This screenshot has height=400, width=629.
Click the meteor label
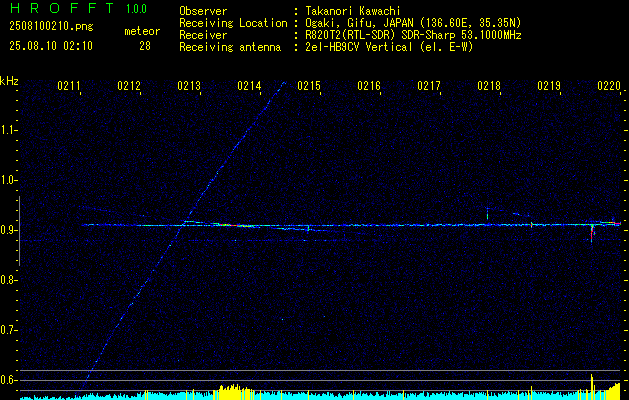[x=142, y=31]
